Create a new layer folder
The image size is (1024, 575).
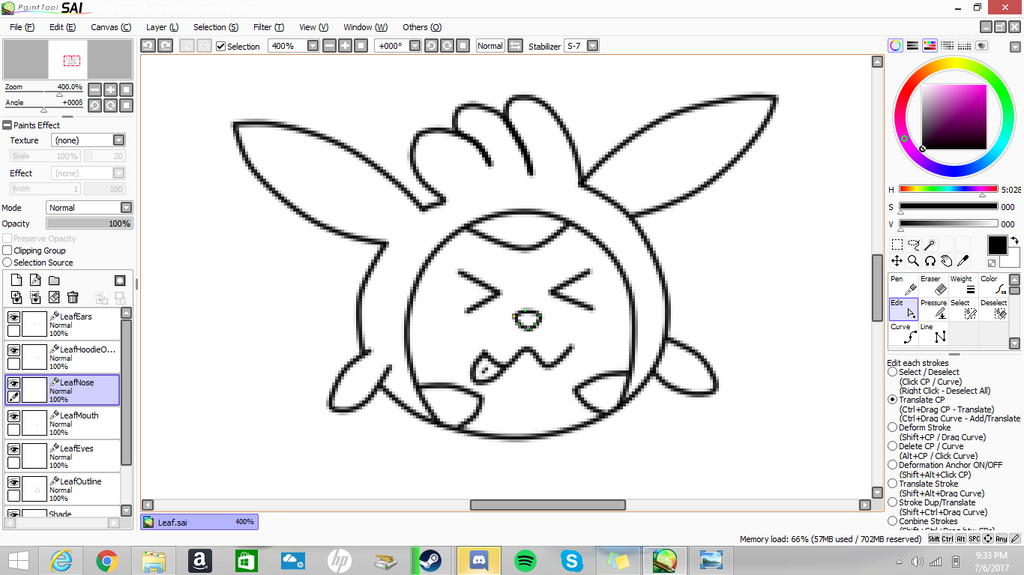tap(54, 280)
